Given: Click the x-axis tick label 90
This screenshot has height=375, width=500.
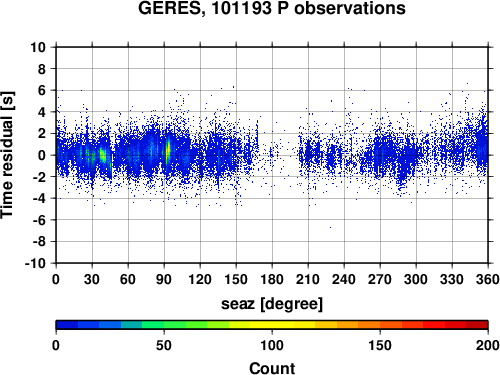Looking at the screenshot, I should click(164, 279).
